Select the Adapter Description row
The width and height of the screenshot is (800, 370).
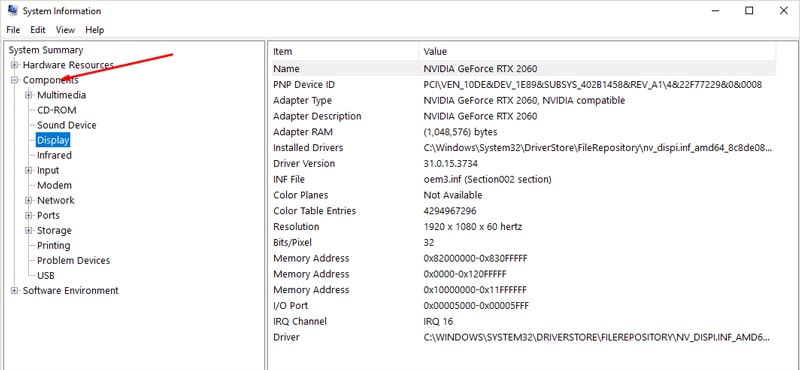pyautogui.click(x=522, y=116)
